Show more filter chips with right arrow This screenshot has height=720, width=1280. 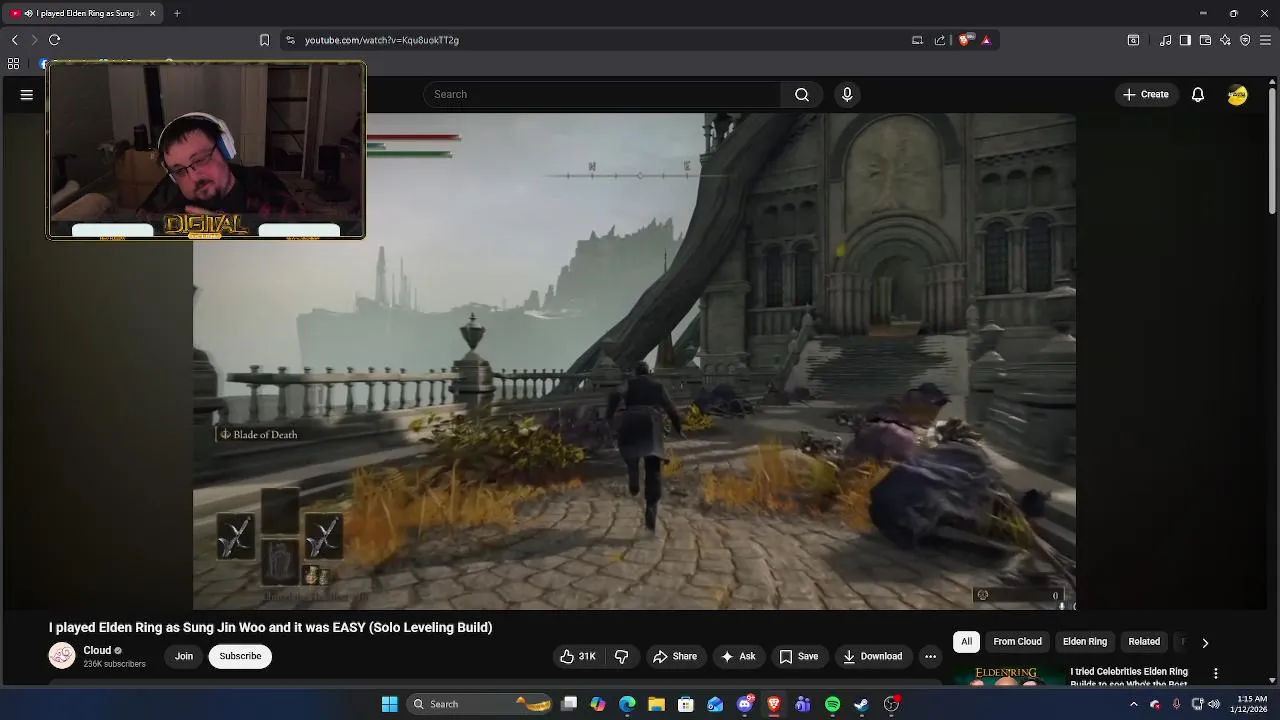click(1205, 643)
